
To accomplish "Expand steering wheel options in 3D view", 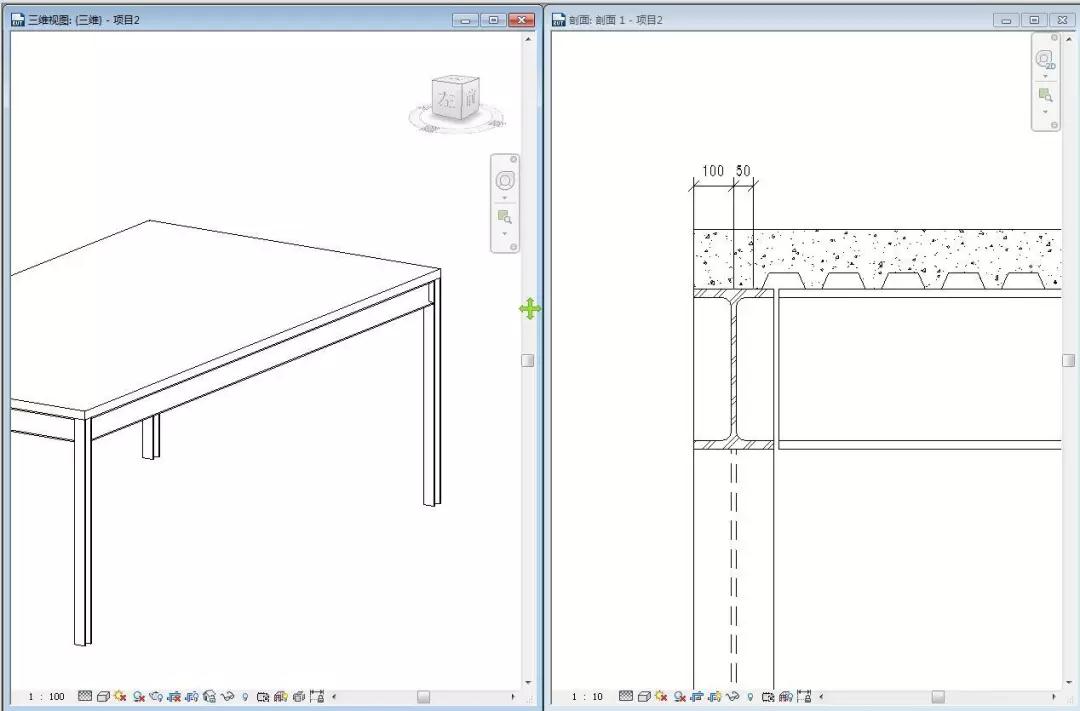I will (505, 198).
